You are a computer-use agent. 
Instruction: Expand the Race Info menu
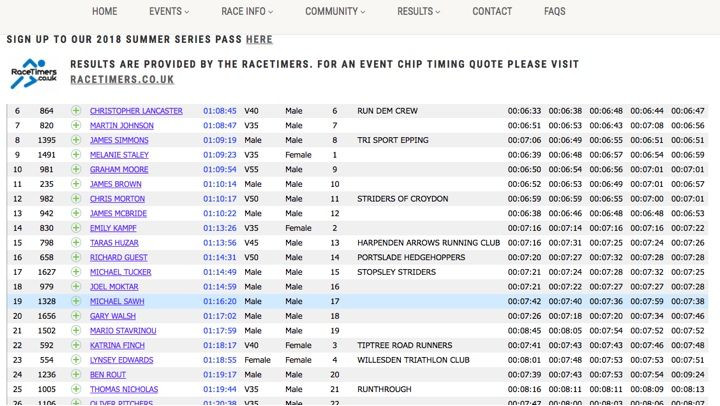coord(247,12)
